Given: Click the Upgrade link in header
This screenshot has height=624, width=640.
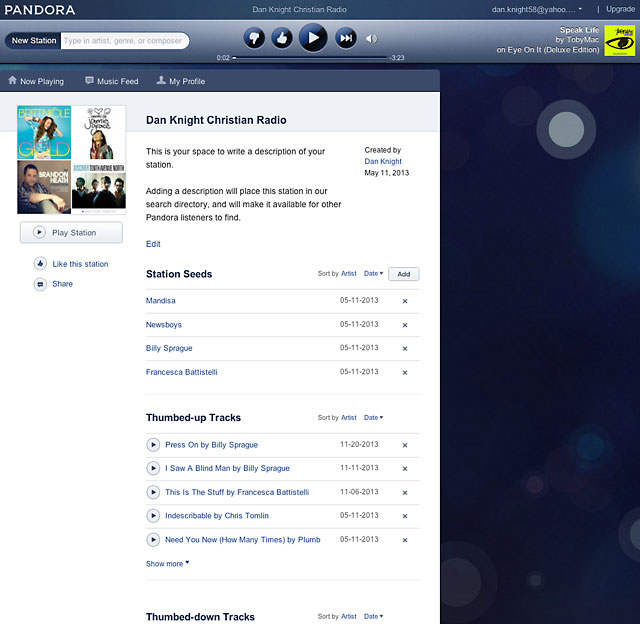Looking at the screenshot, I should pos(620,9).
